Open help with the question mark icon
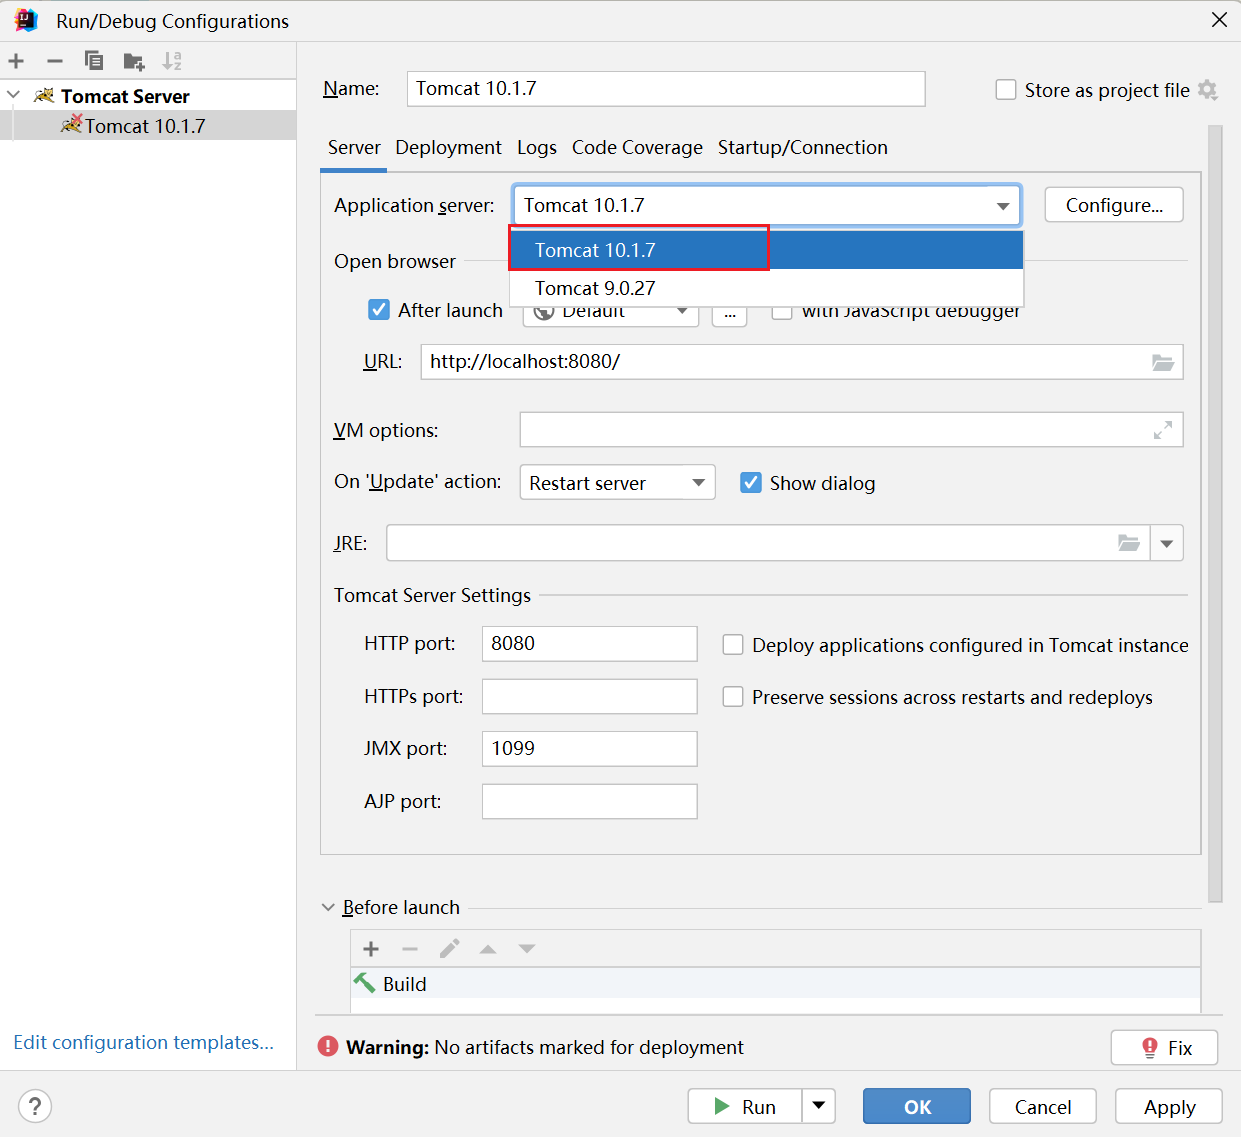Image resolution: width=1241 pixels, height=1137 pixels. (x=35, y=1106)
